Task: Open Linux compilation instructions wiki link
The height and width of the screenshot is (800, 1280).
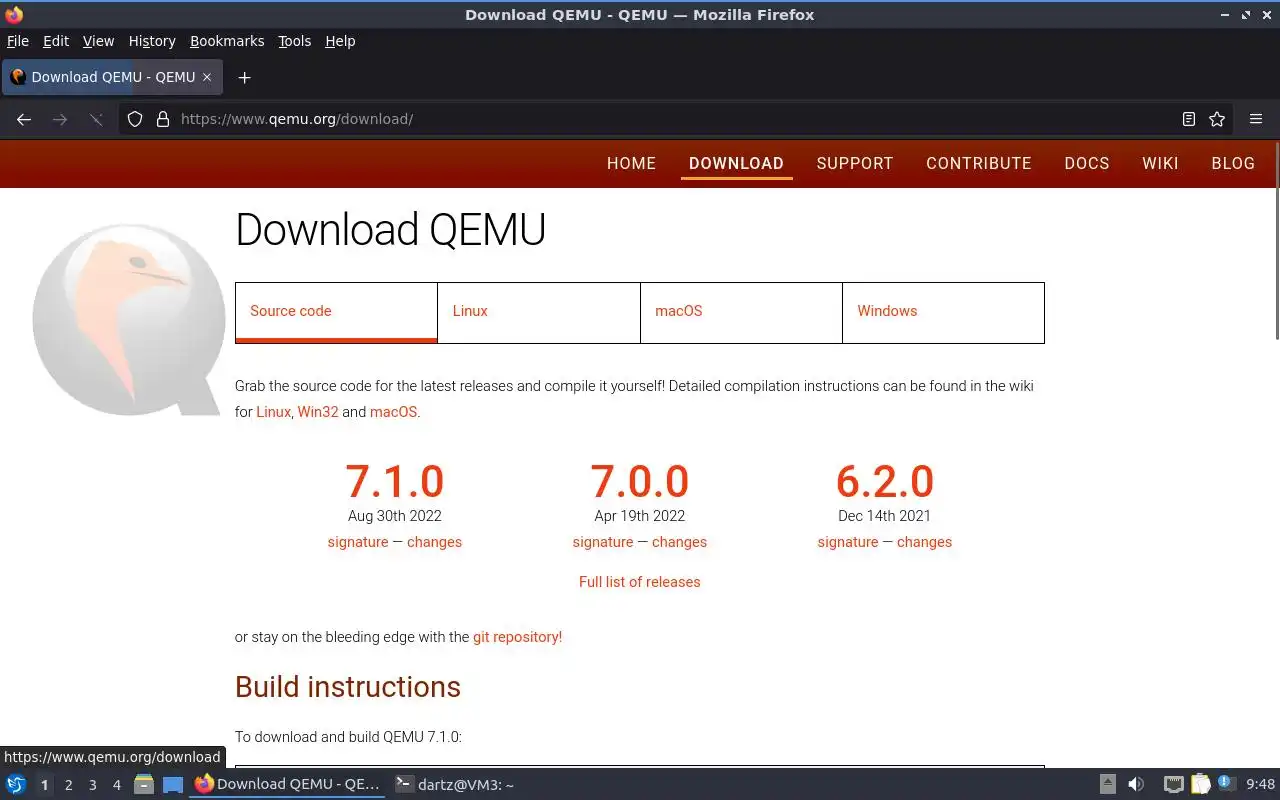Action: click(273, 411)
